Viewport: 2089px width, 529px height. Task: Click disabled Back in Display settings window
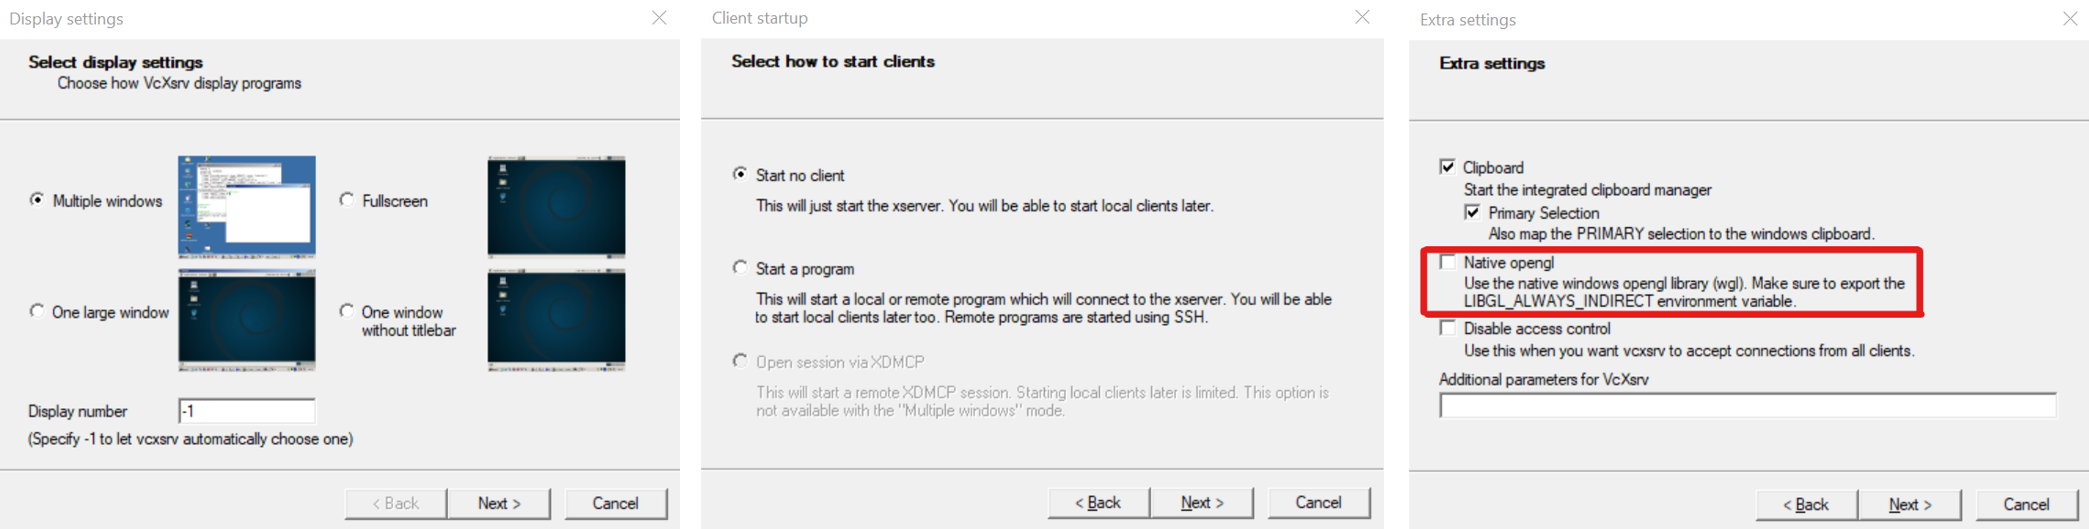[x=396, y=503]
